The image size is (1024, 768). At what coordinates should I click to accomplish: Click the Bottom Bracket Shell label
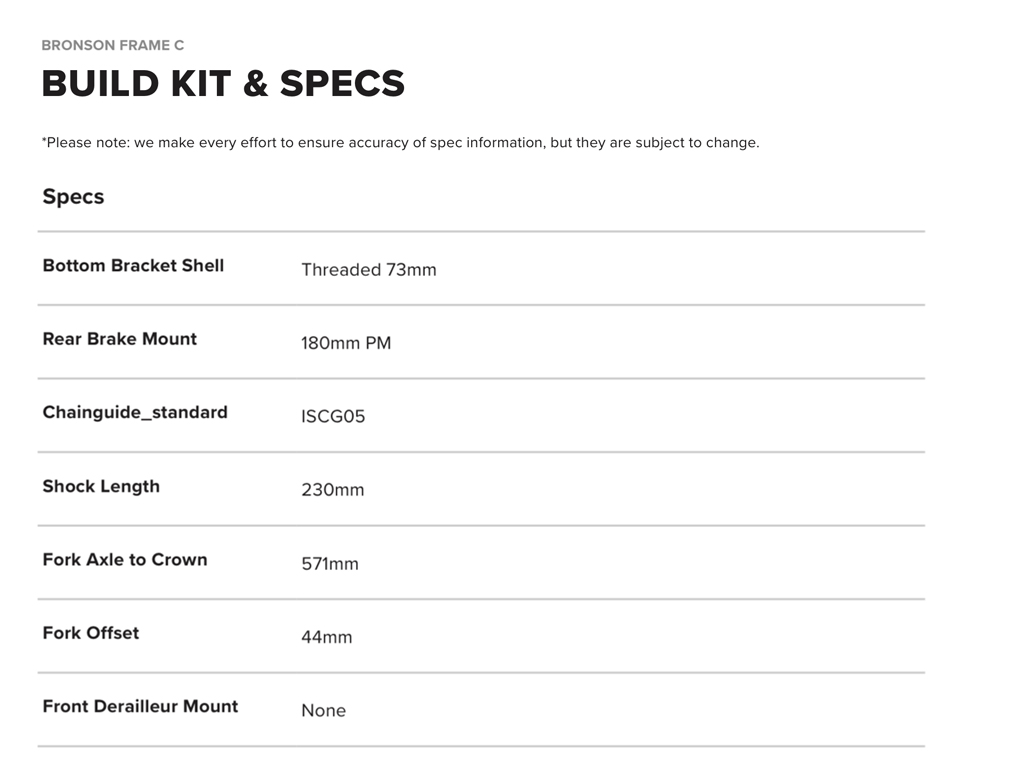point(133,266)
